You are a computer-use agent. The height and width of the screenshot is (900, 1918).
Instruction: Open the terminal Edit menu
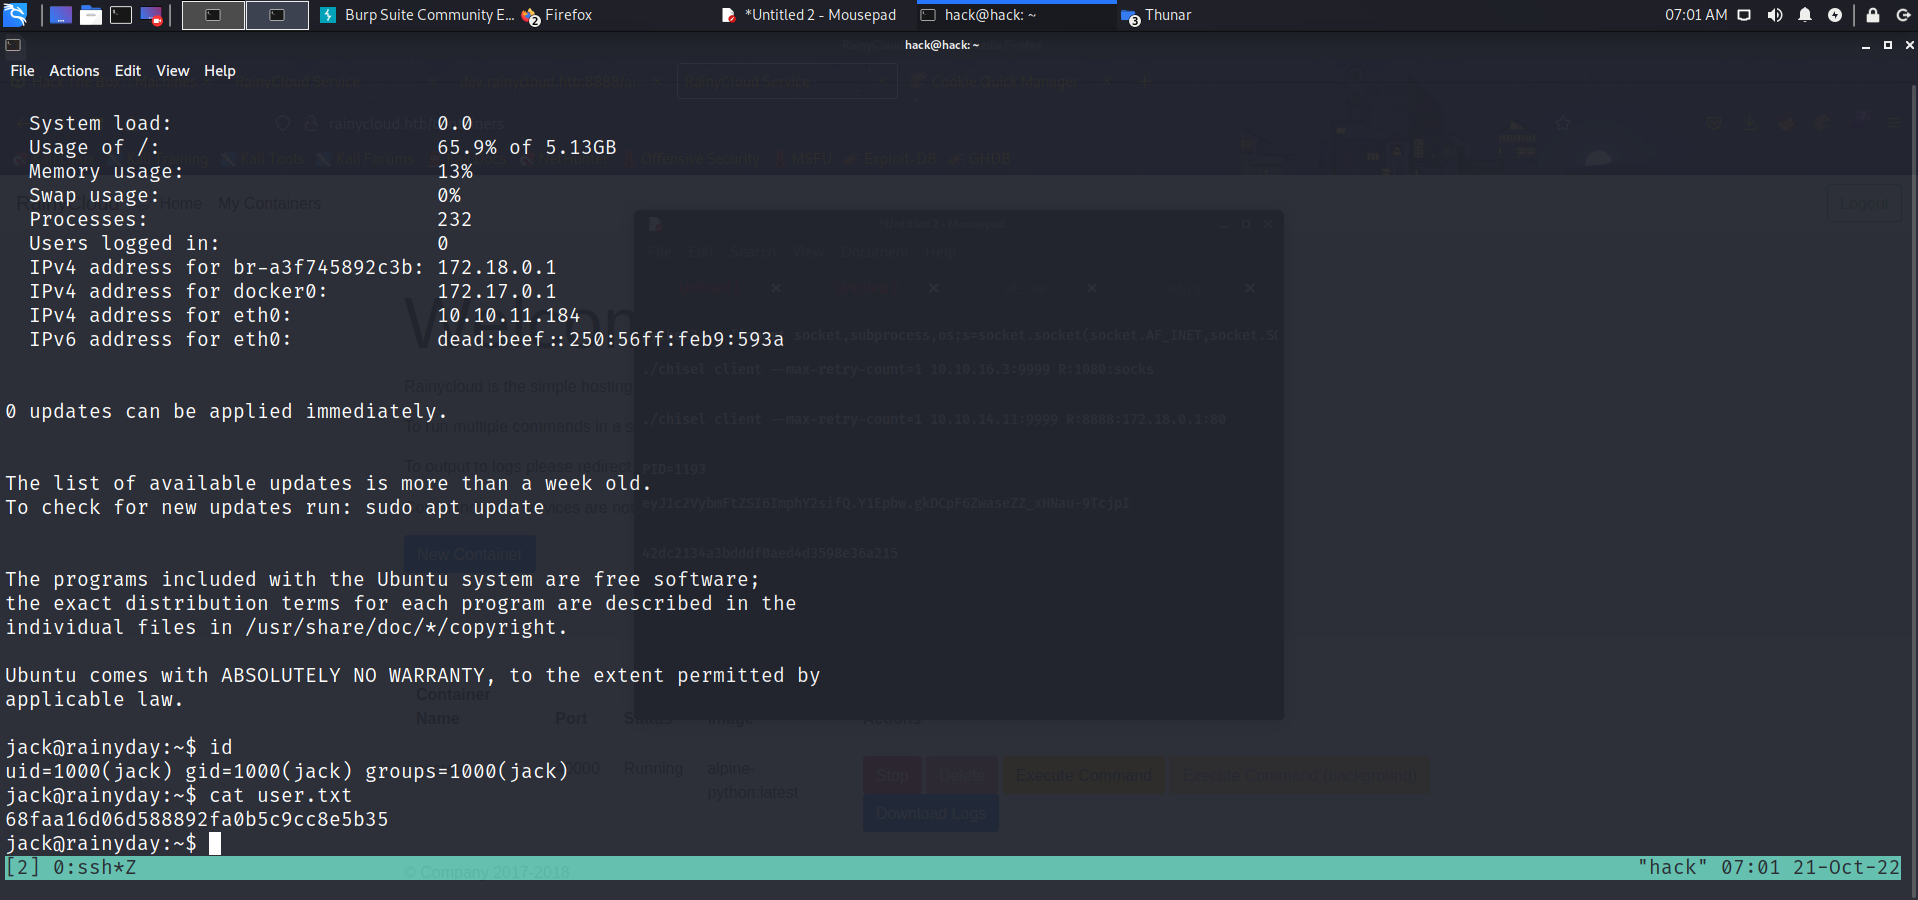pos(128,71)
